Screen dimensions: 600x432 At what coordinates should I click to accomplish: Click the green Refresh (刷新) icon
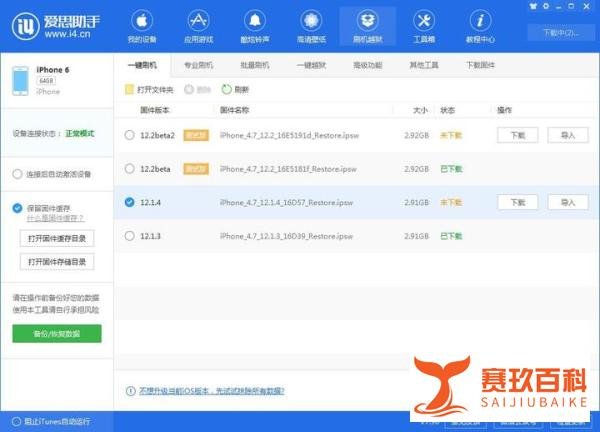227,89
